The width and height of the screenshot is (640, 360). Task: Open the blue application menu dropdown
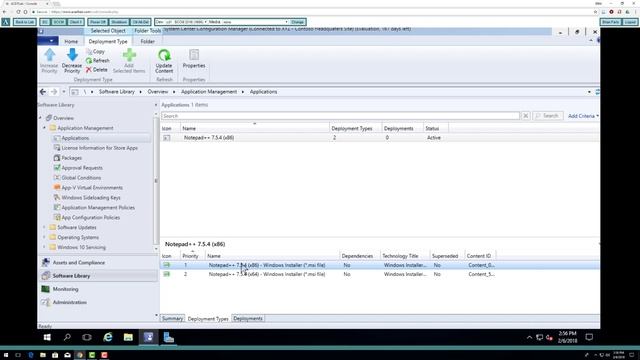[47, 41]
